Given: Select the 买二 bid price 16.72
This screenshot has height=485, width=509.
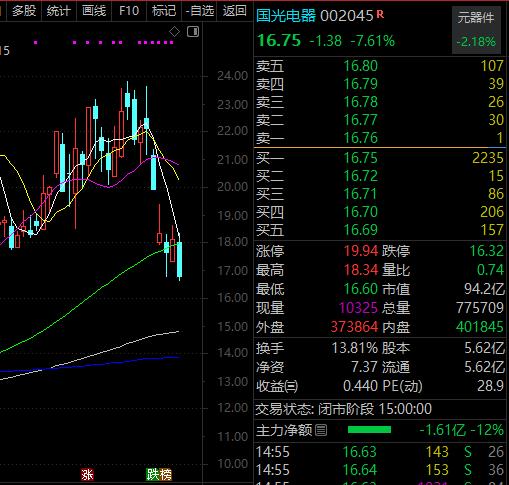Looking at the screenshot, I should point(361,176).
